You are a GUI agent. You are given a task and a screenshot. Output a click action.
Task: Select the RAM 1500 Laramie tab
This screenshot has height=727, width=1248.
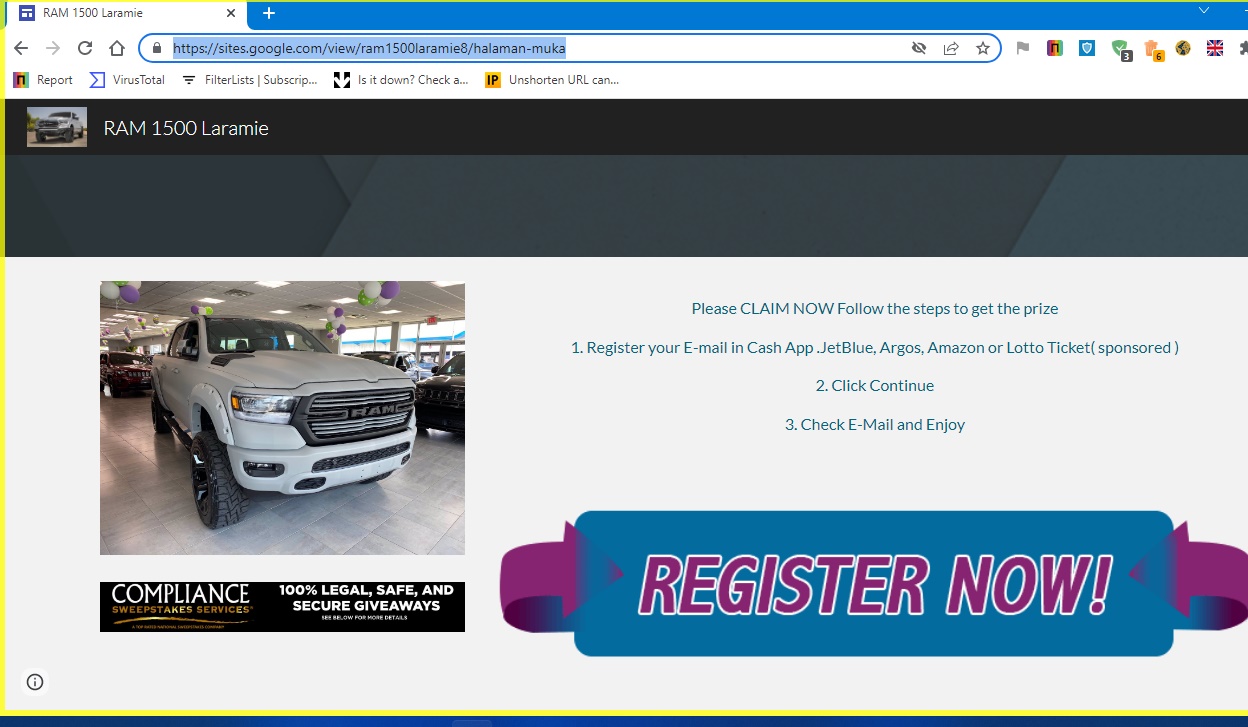point(126,13)
